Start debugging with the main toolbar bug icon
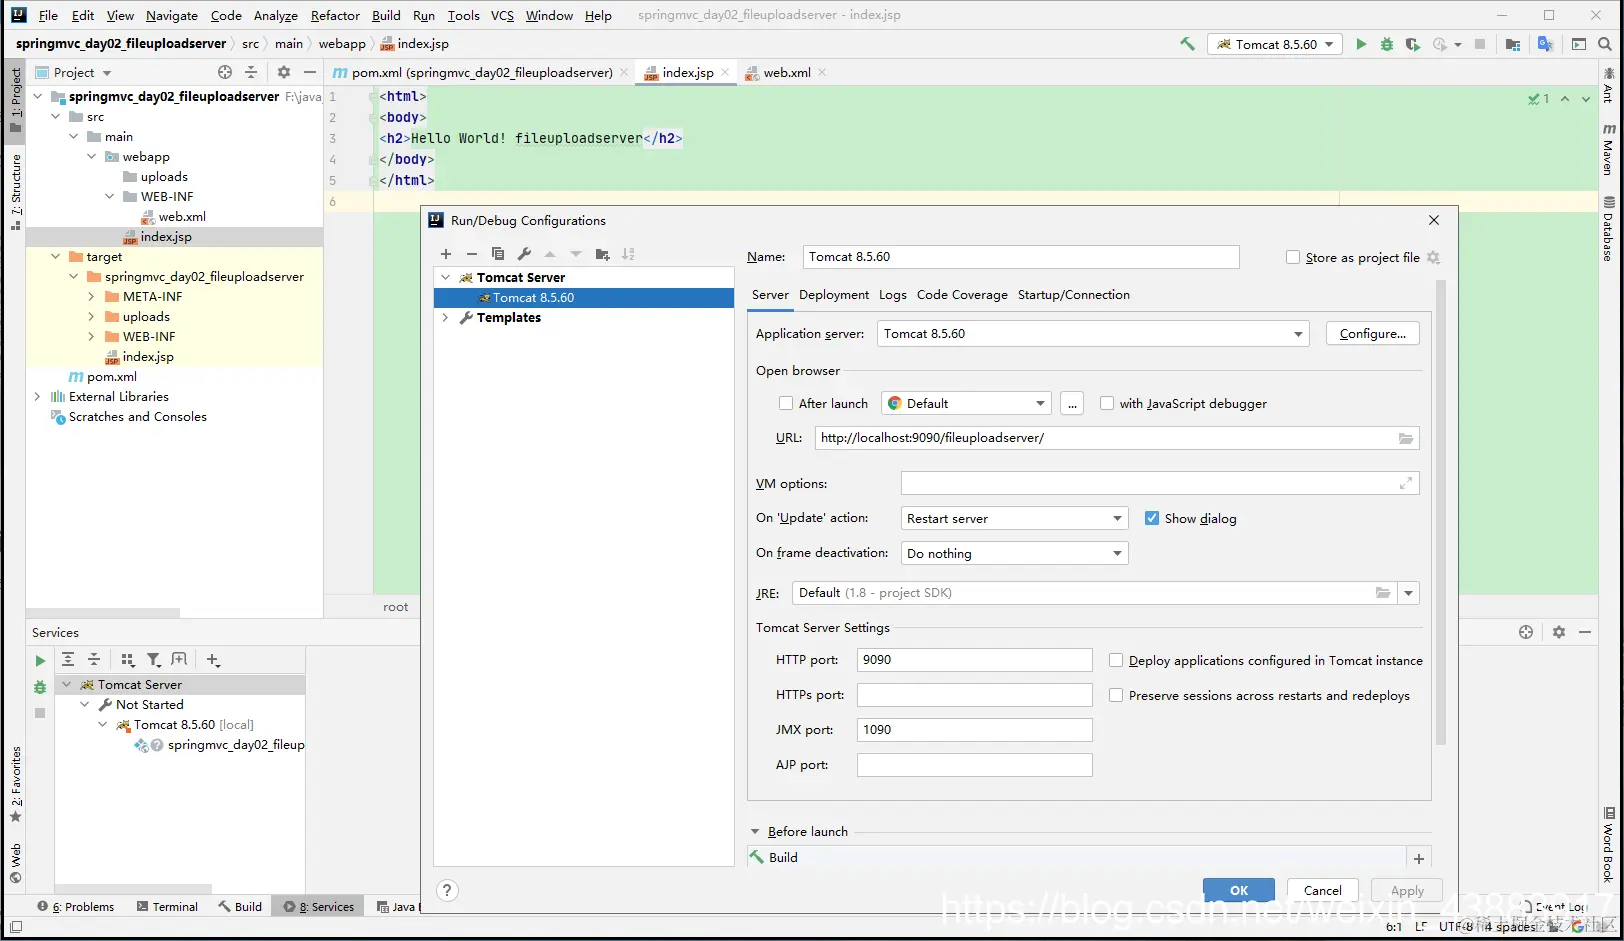 (1387, 44)
